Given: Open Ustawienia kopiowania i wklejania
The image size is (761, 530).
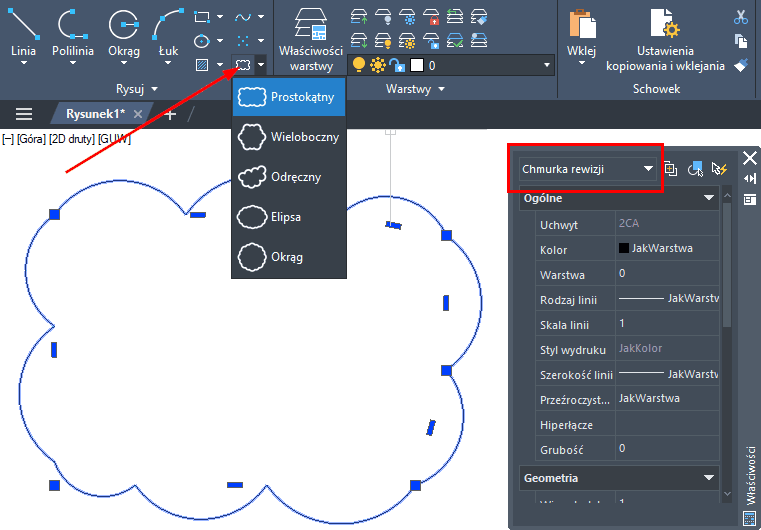Looking at the screenshot, I should (x=665, y=40).
